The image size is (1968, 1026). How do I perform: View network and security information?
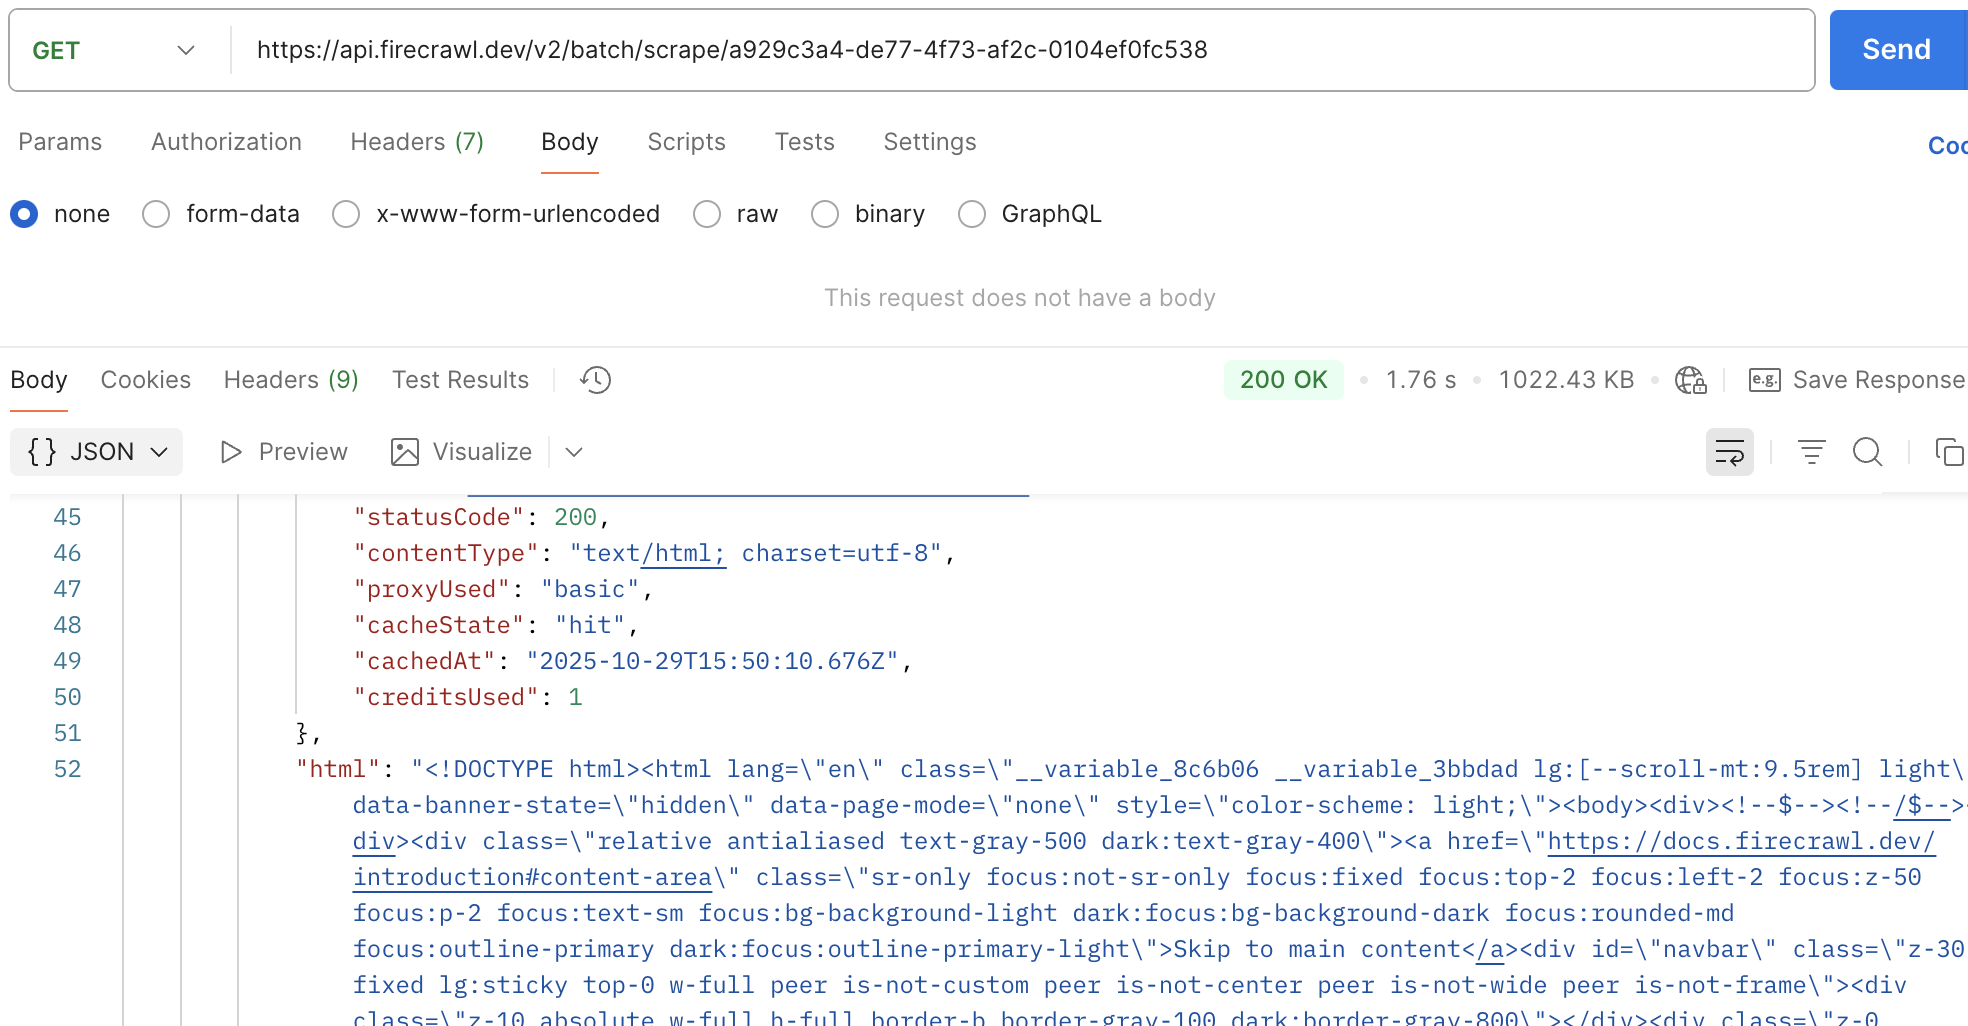point(1690,380)
